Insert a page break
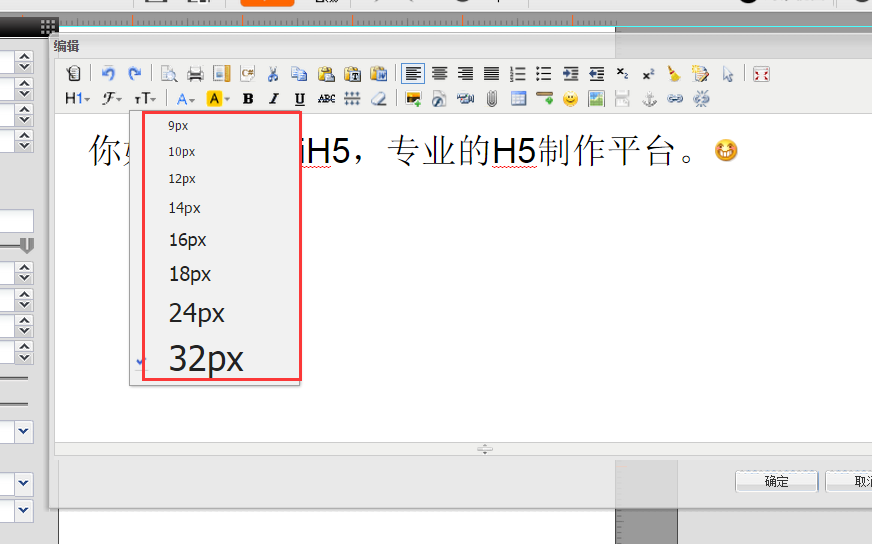The image size is (872, 544). [x=622, y=98]
